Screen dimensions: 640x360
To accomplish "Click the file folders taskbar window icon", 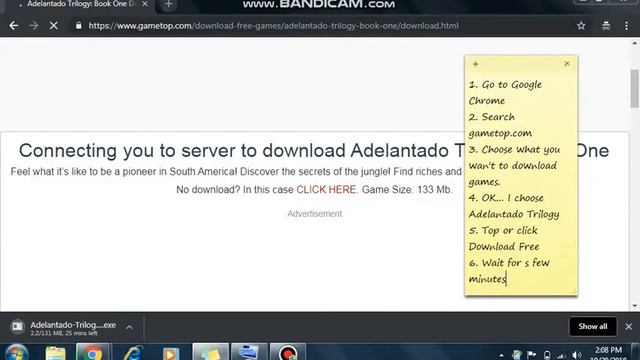I will tap(249, 353).
